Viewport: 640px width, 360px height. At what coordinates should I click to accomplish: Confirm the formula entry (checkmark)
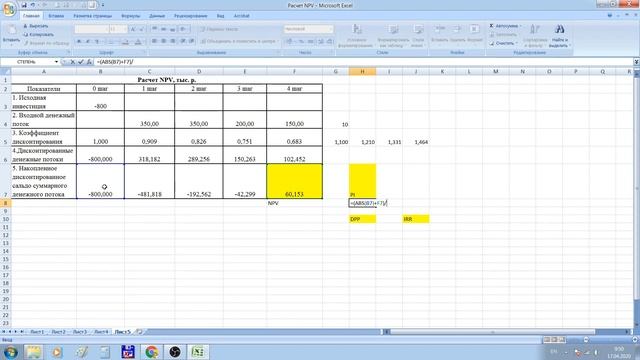pos(81,62)
